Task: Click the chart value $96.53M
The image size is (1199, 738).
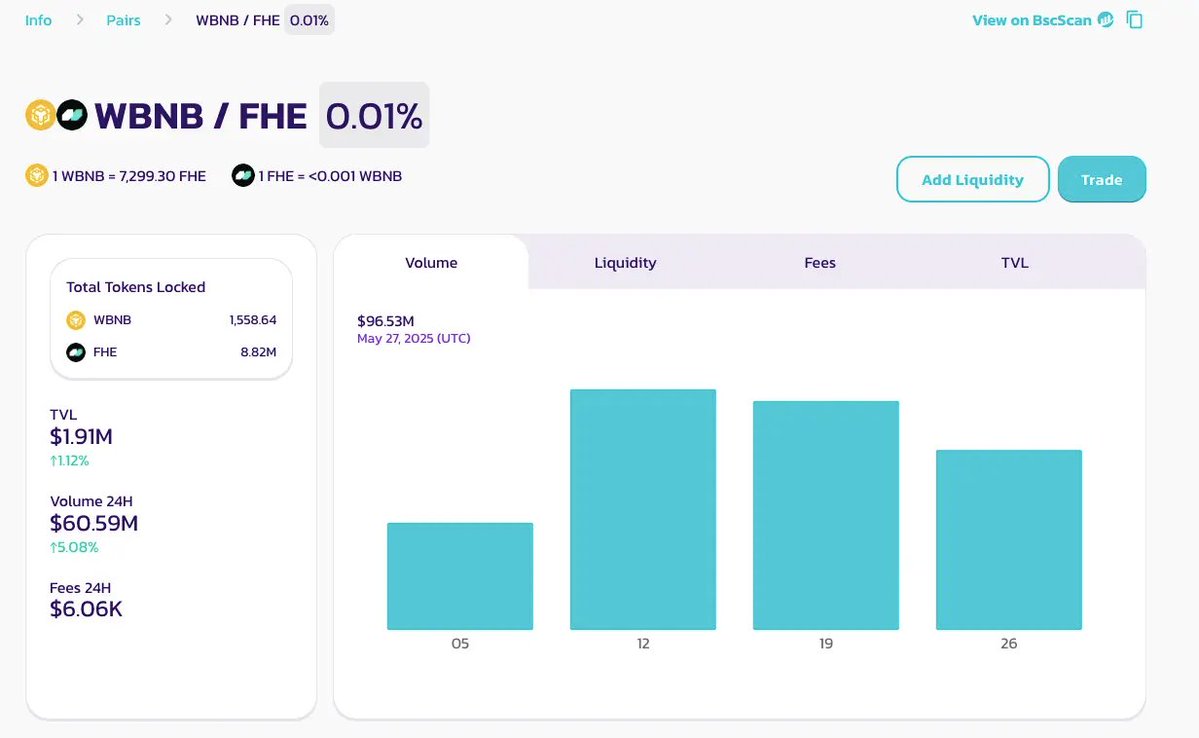Action: tap(385, 321)
